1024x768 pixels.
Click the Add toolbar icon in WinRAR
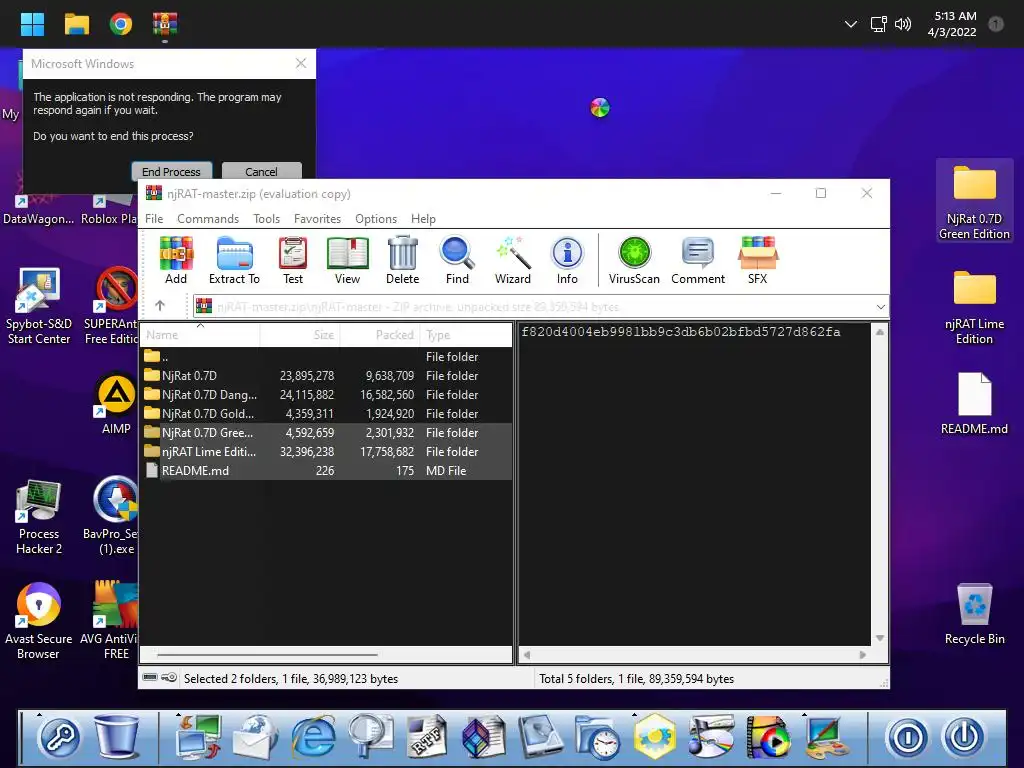tap(176, 260)
